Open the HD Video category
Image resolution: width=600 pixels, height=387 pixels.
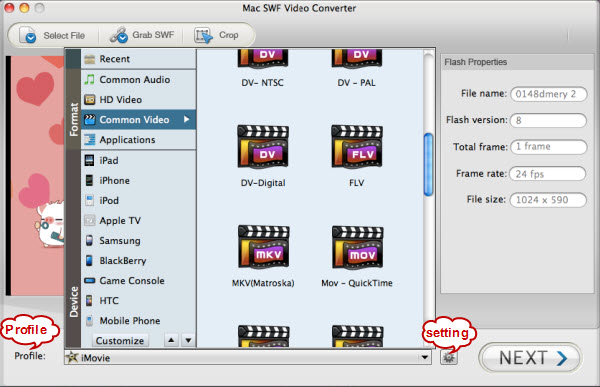pos(139,100)
